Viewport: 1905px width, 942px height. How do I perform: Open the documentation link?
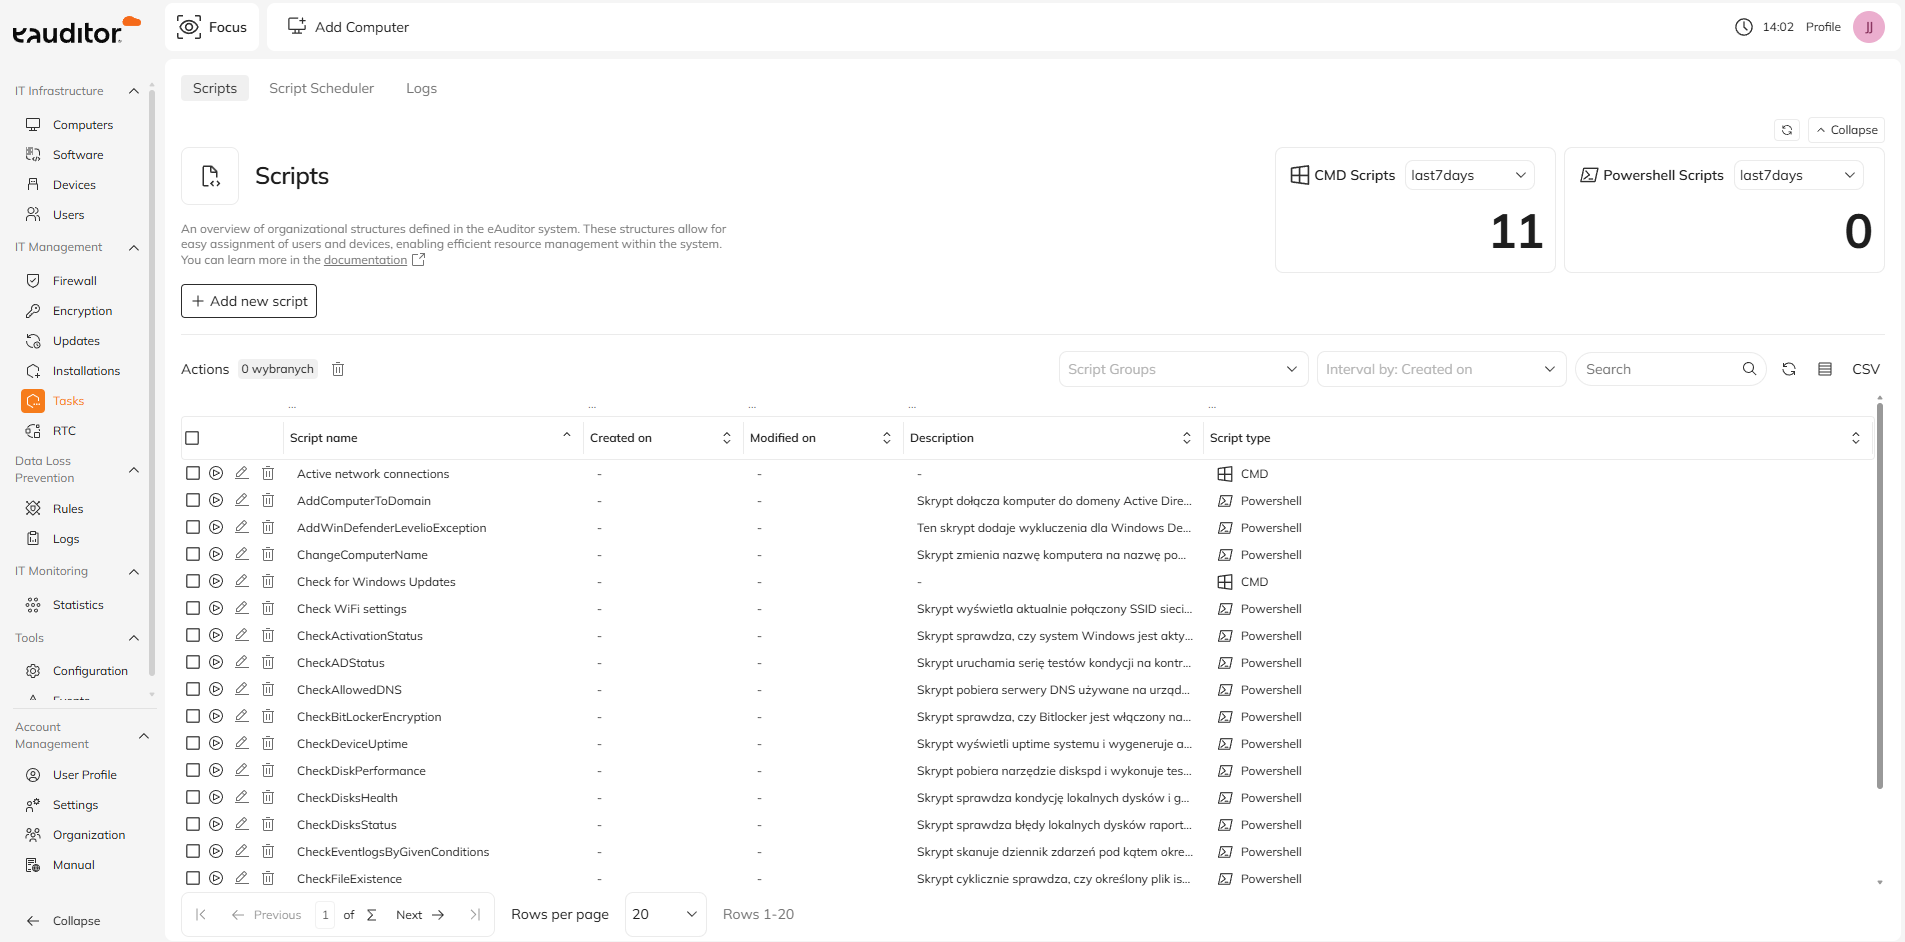(365, 260)
